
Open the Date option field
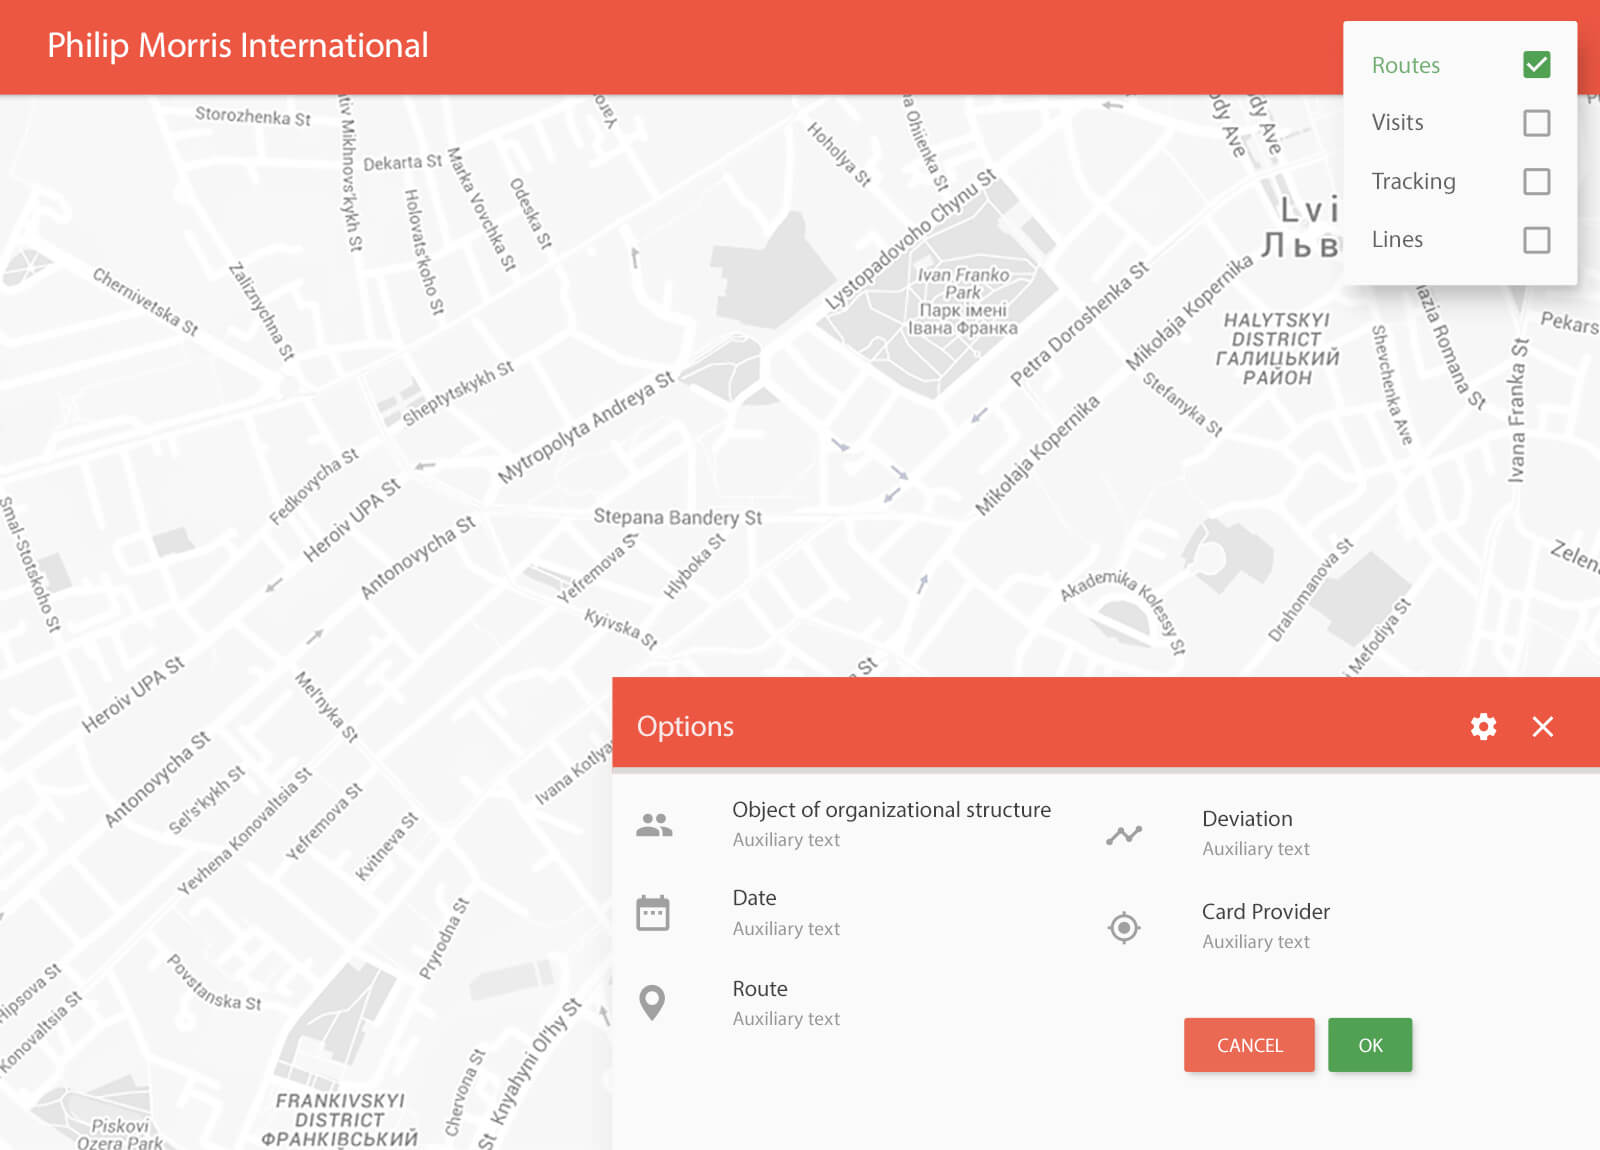click(754, 898)
